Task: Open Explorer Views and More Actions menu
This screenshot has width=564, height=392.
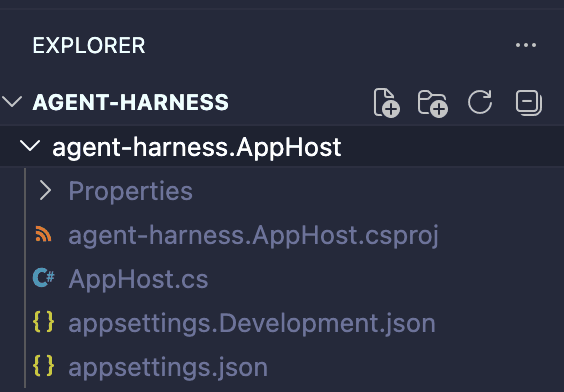Action: coord(526,45)
